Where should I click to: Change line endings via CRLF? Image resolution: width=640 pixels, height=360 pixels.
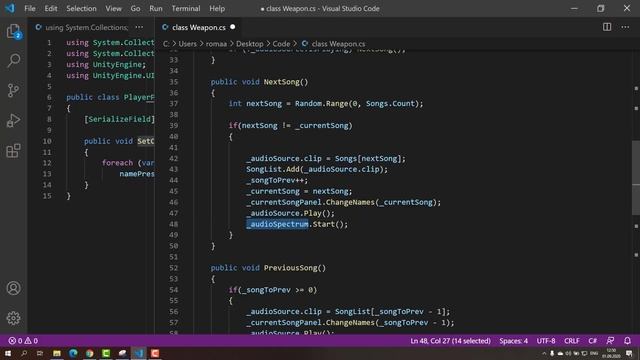571,340
